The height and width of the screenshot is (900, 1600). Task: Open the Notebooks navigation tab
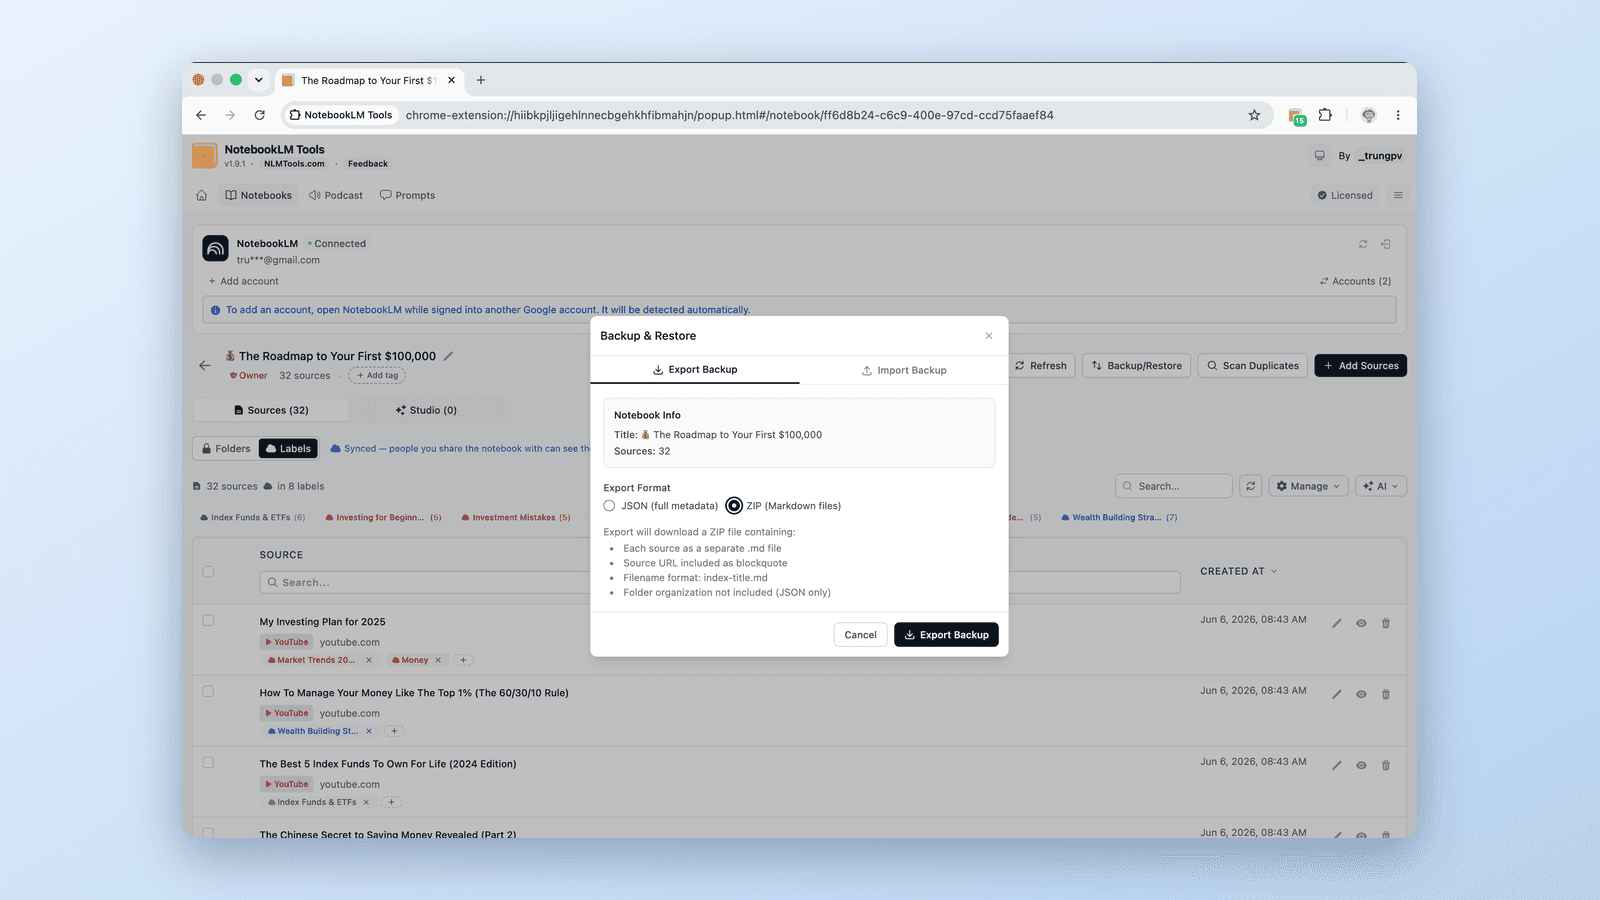[259, 195]
